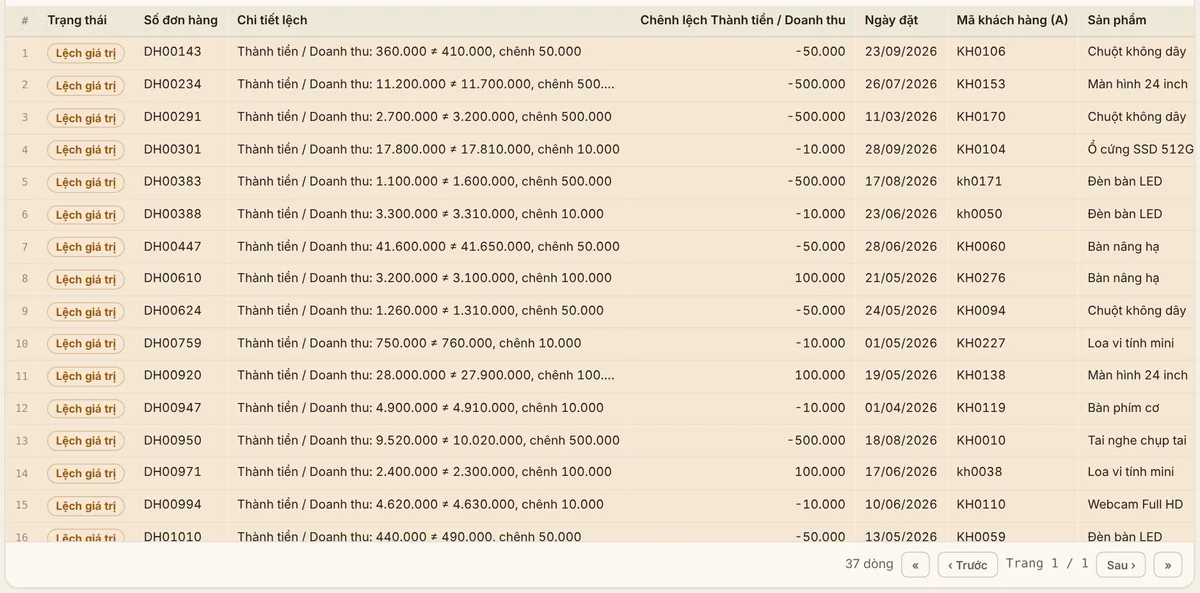Click Chênh lệch Thành tiền / Doanh thu header

tap(743, 20)
